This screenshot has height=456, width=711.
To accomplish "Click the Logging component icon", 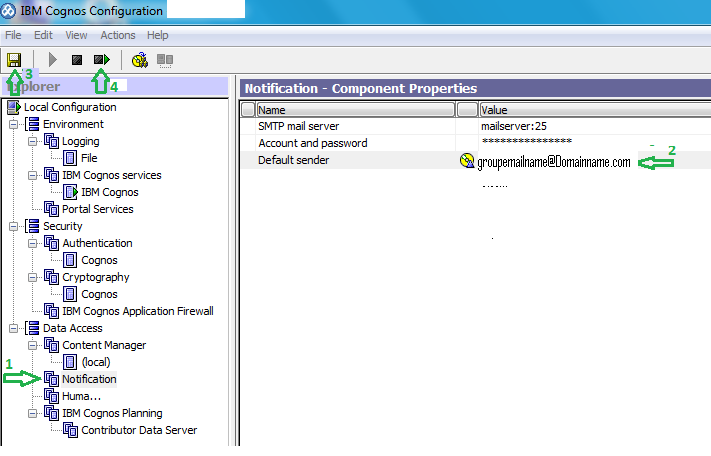I will [x=52, y=141].
